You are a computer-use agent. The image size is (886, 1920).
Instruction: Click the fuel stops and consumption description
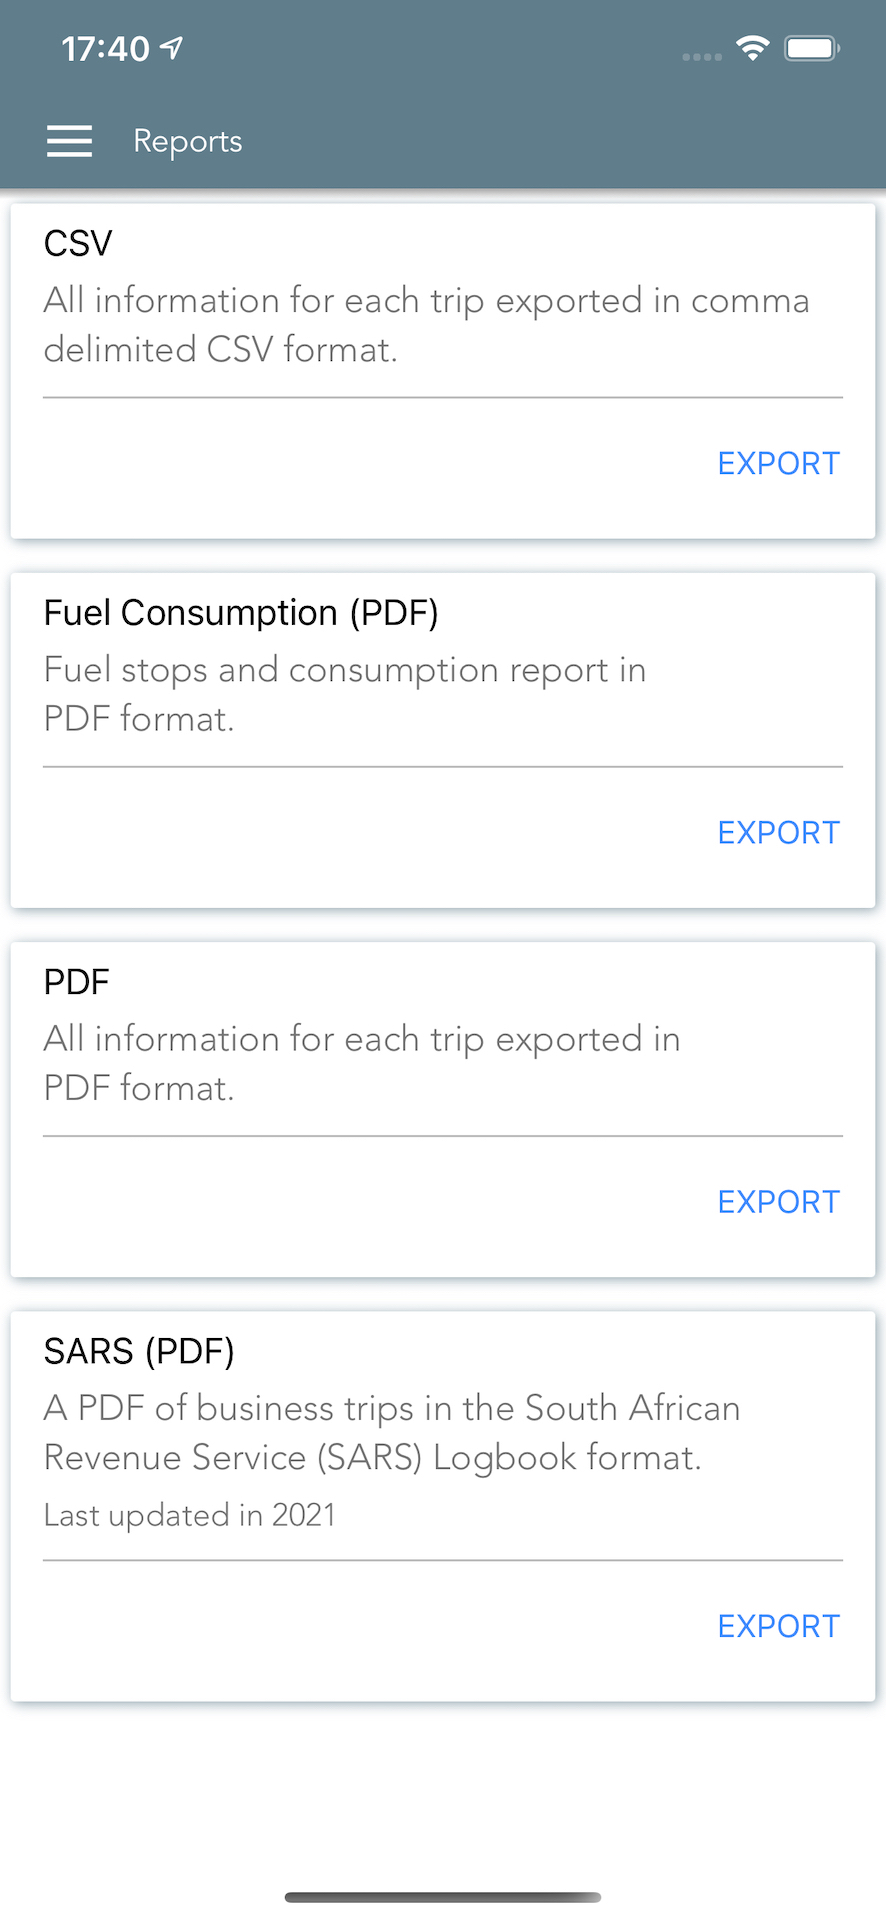click(x=345, y=694)
